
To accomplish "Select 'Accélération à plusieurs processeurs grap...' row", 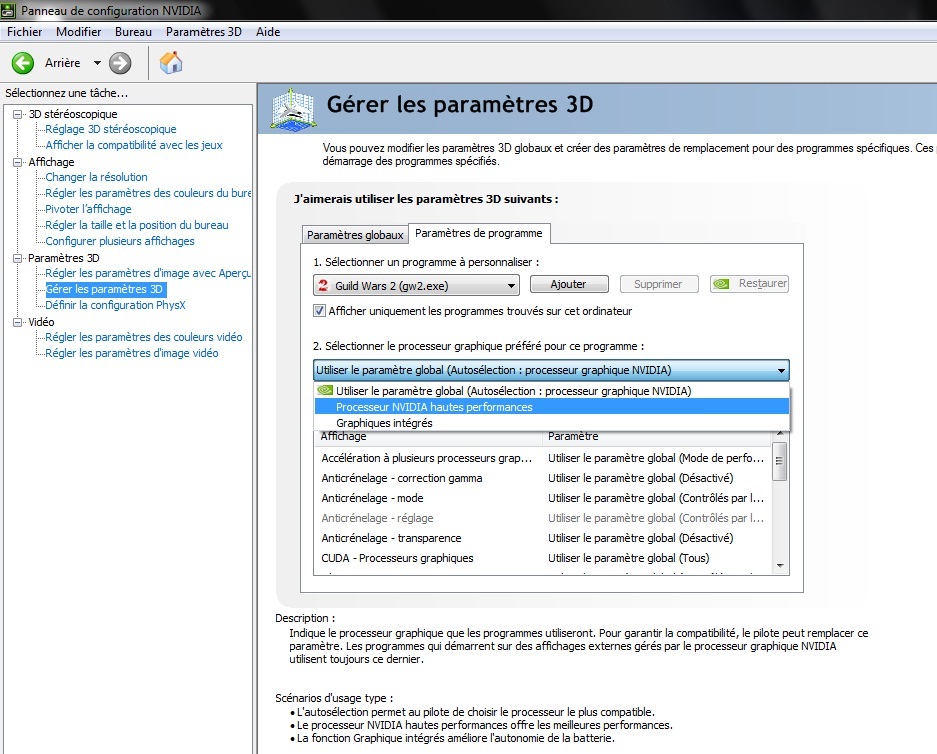I will [543, 458].
